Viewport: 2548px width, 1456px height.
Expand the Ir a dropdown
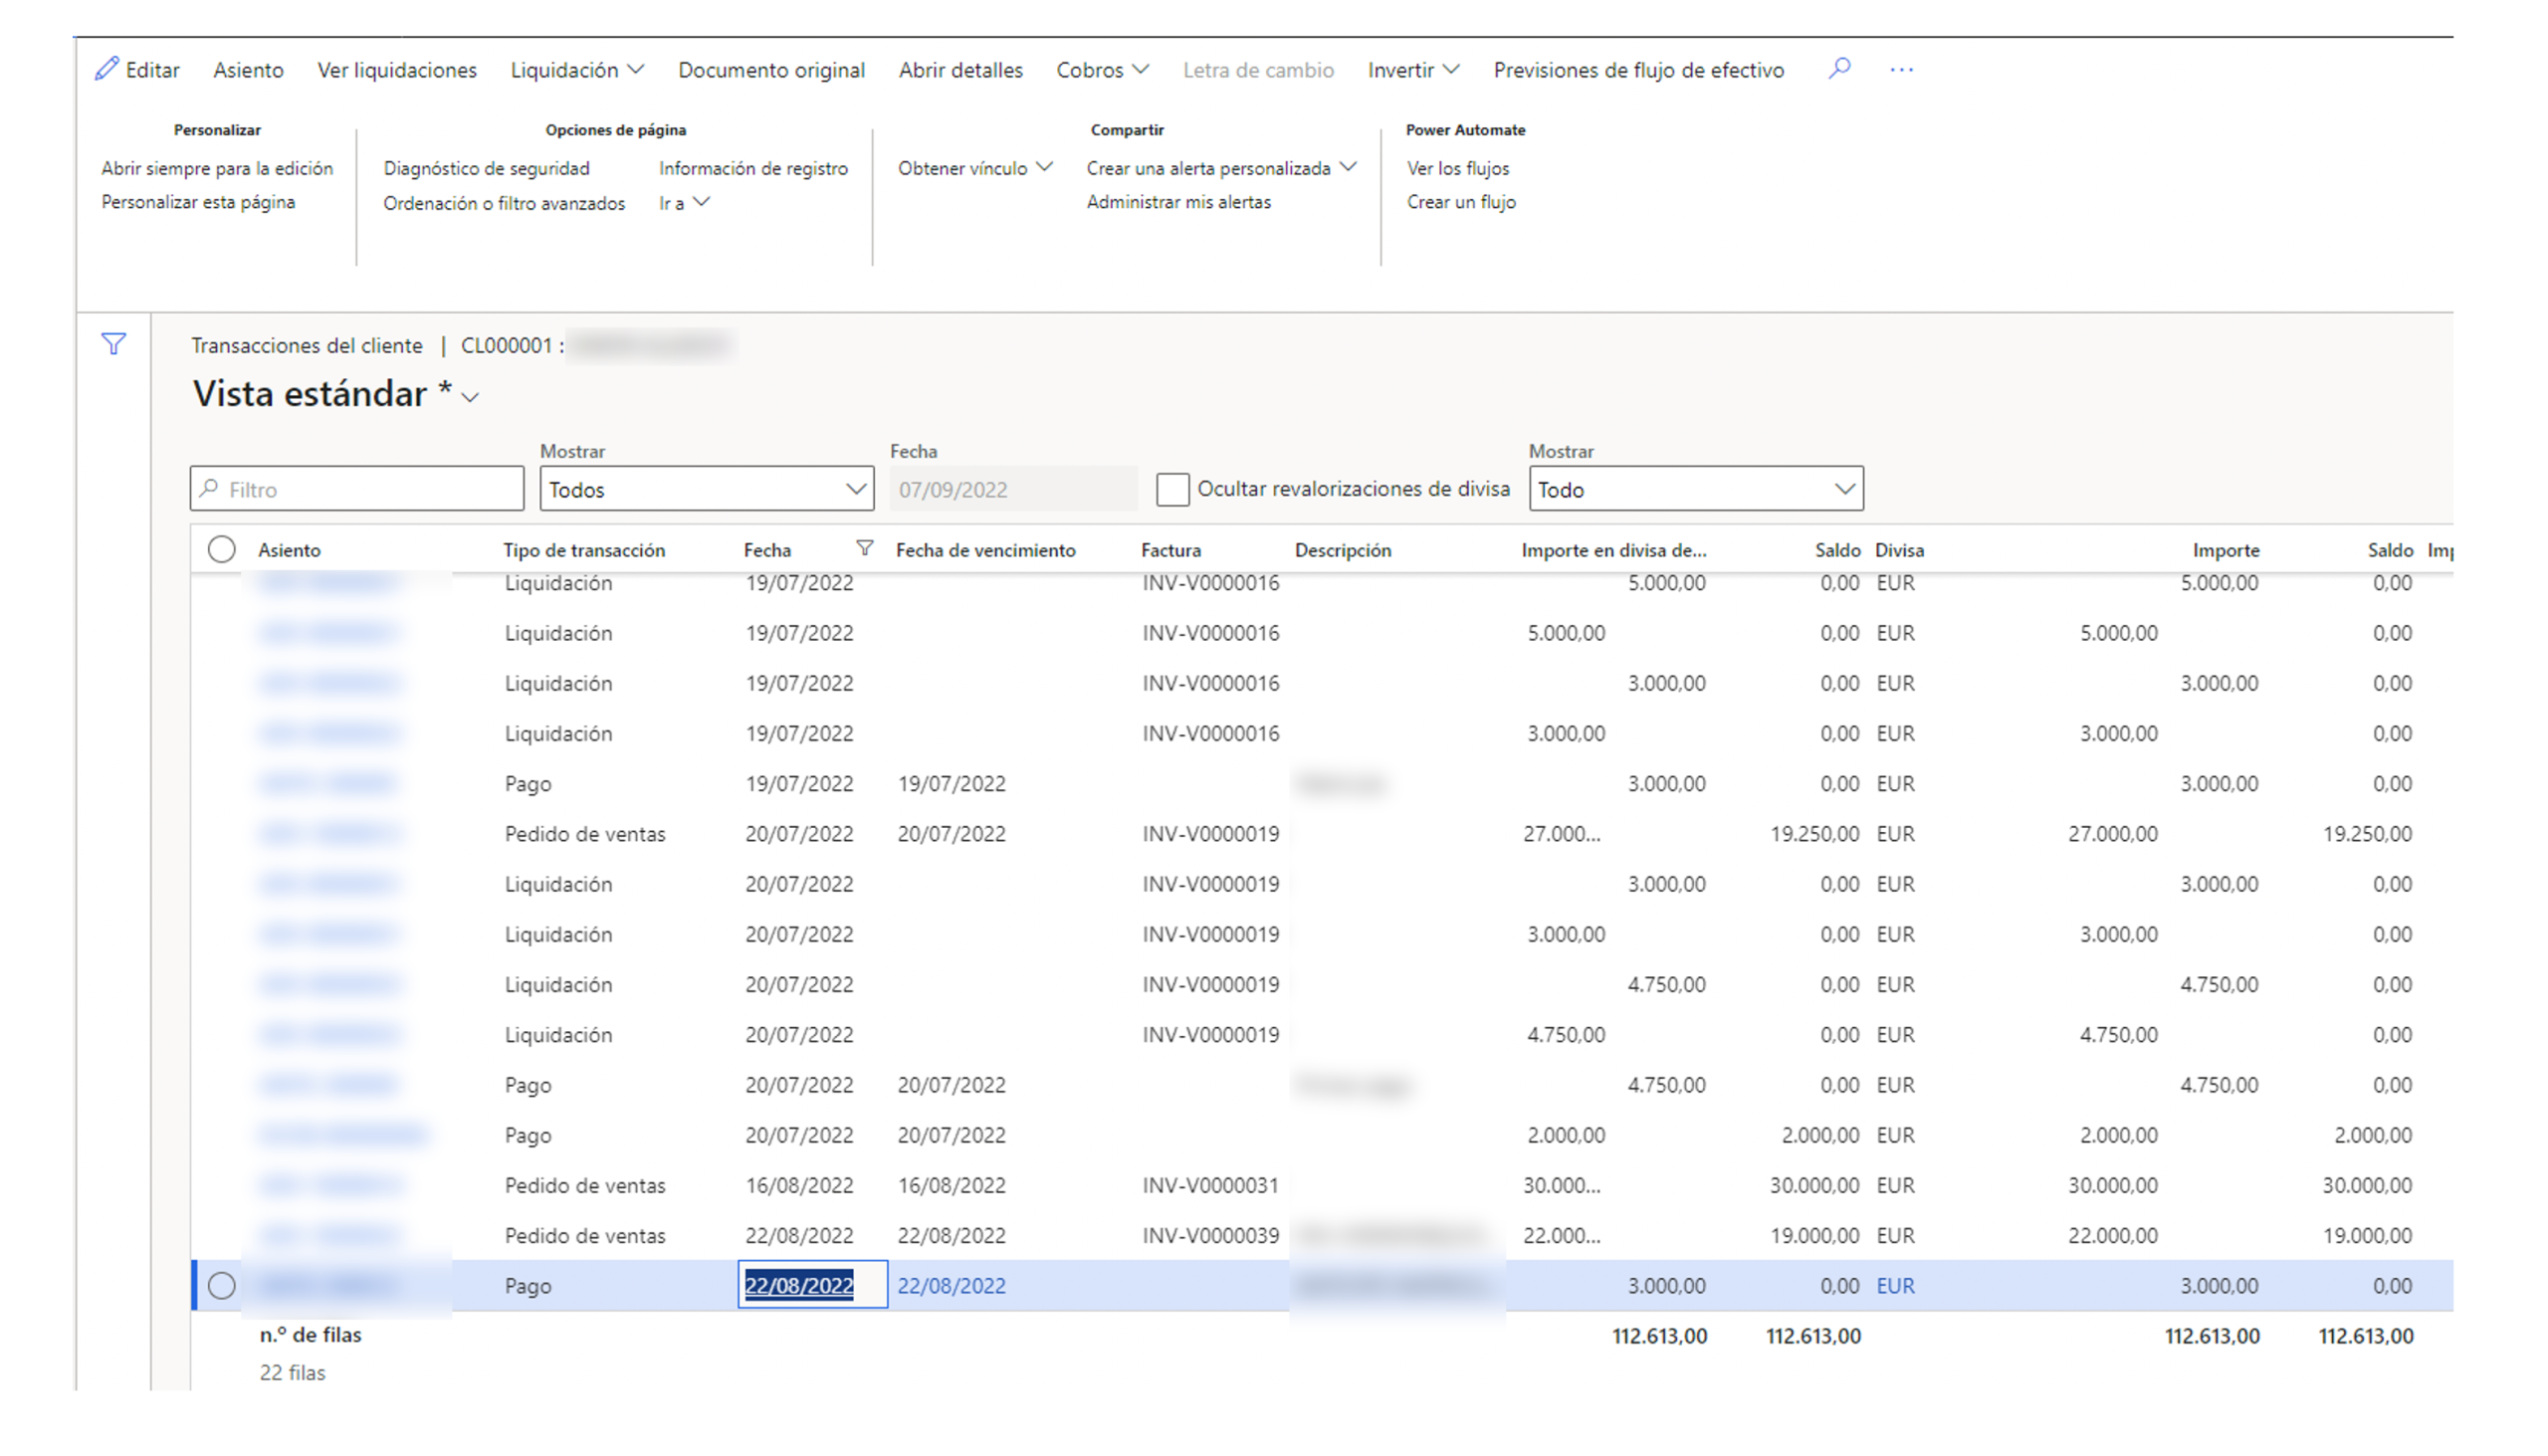pyautogui.click(x=684, y=202)
